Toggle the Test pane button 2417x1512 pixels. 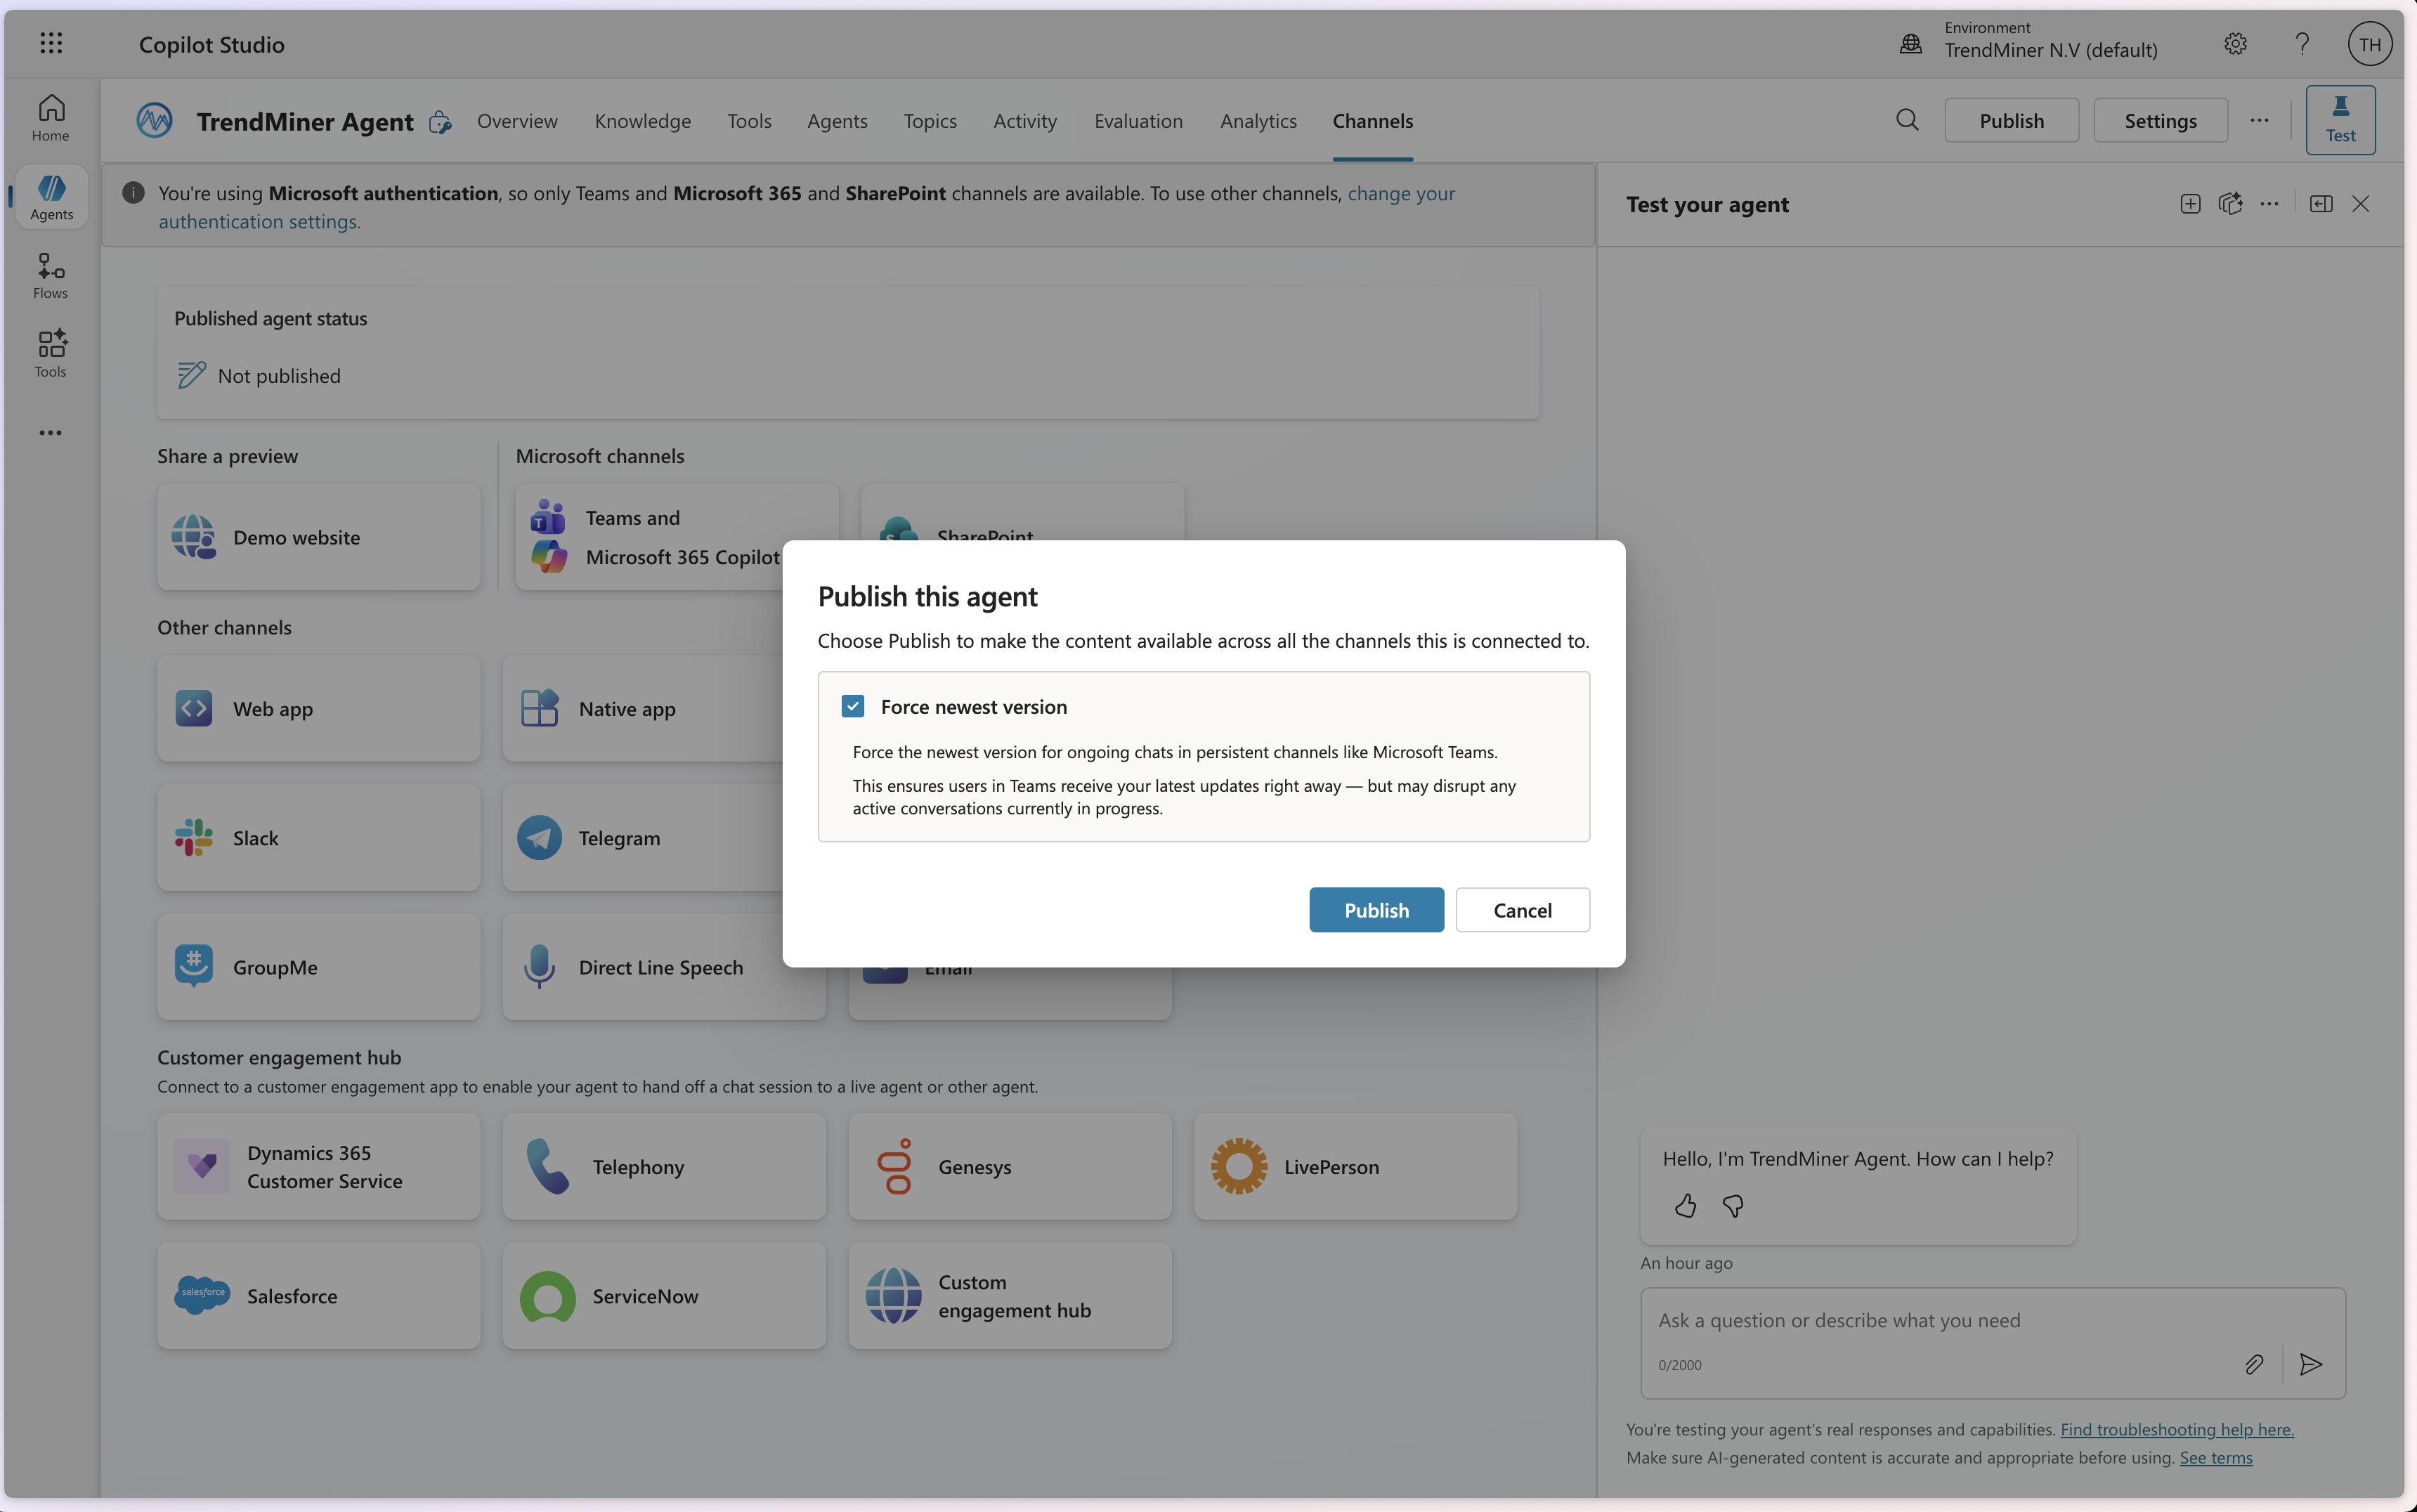pos(2341,120)
